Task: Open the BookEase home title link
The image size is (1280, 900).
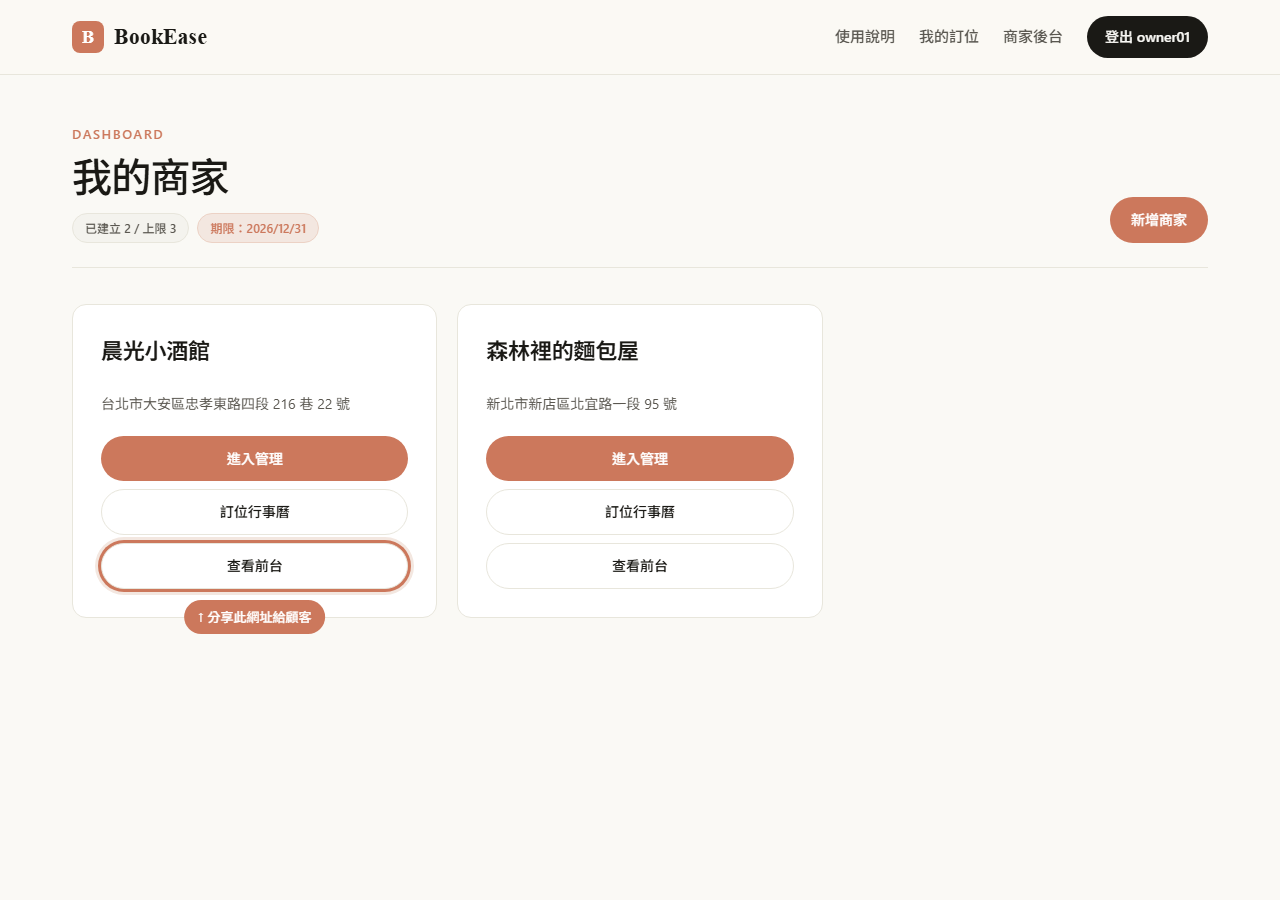Action: tap(160, 37)
